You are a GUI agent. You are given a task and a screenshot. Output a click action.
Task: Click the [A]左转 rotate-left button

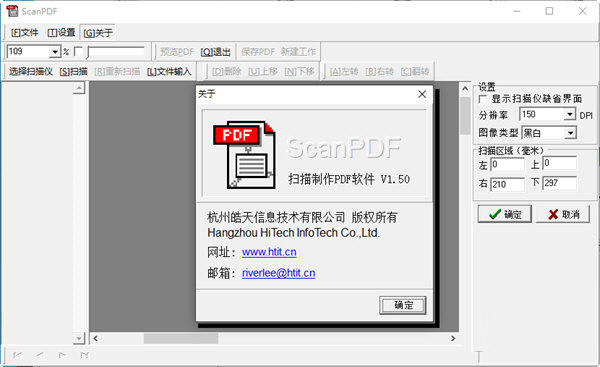[x=344, y=72]
